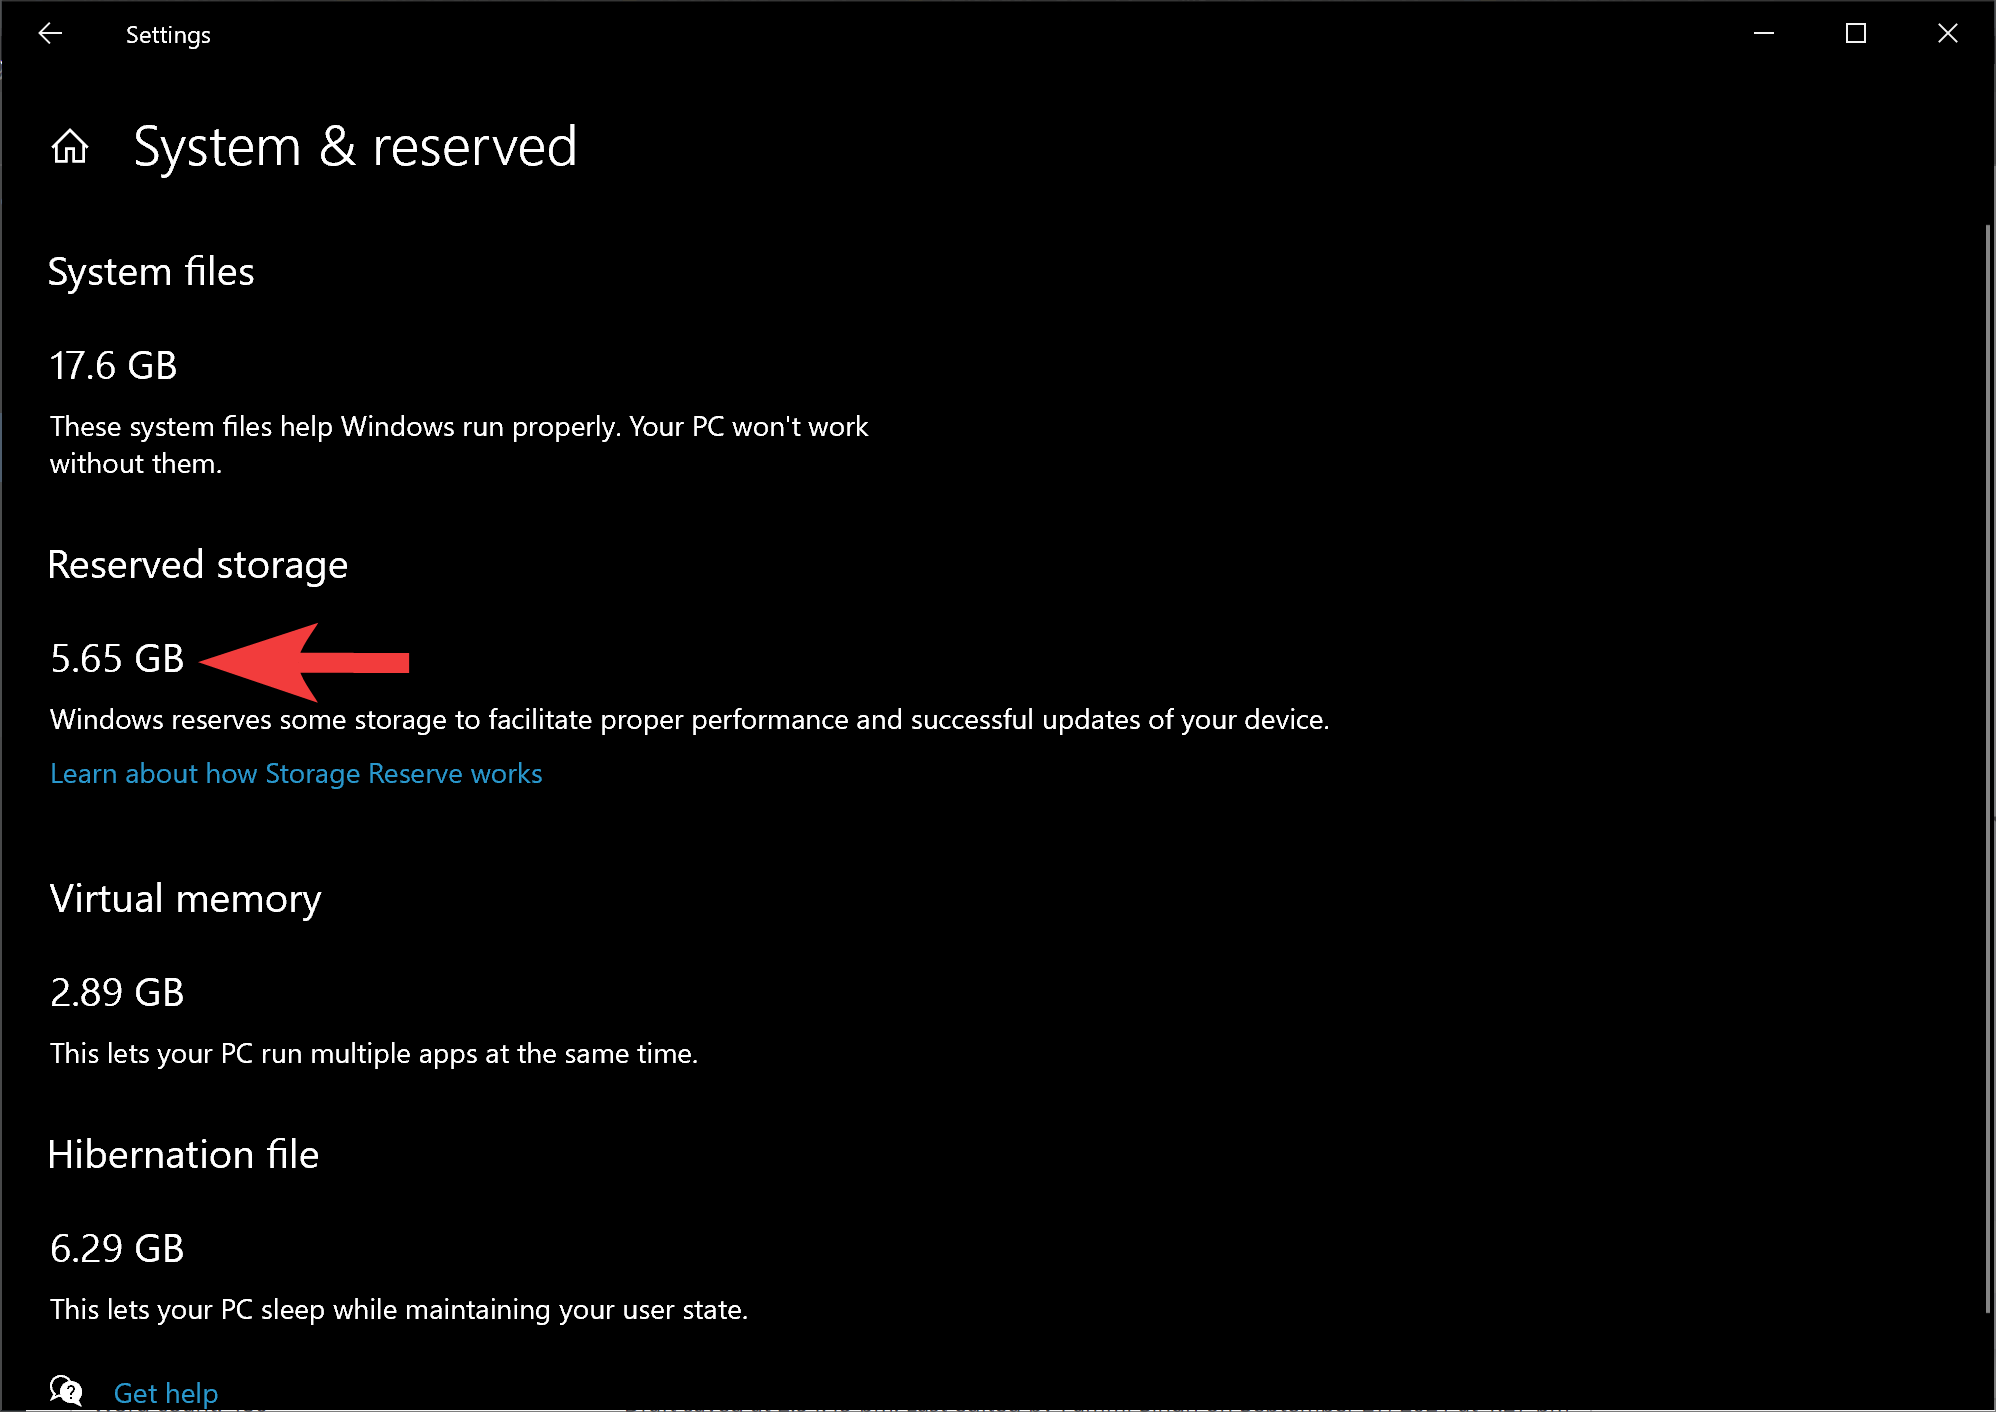
Task: Click the System & reserved page title
Action: [355, 147]
